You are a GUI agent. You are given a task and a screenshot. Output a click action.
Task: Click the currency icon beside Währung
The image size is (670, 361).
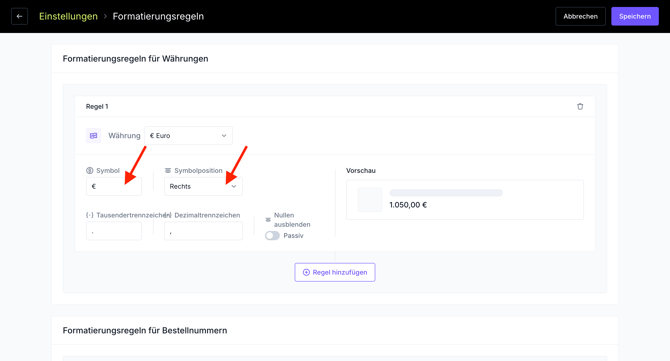click(x=94, y=135)
